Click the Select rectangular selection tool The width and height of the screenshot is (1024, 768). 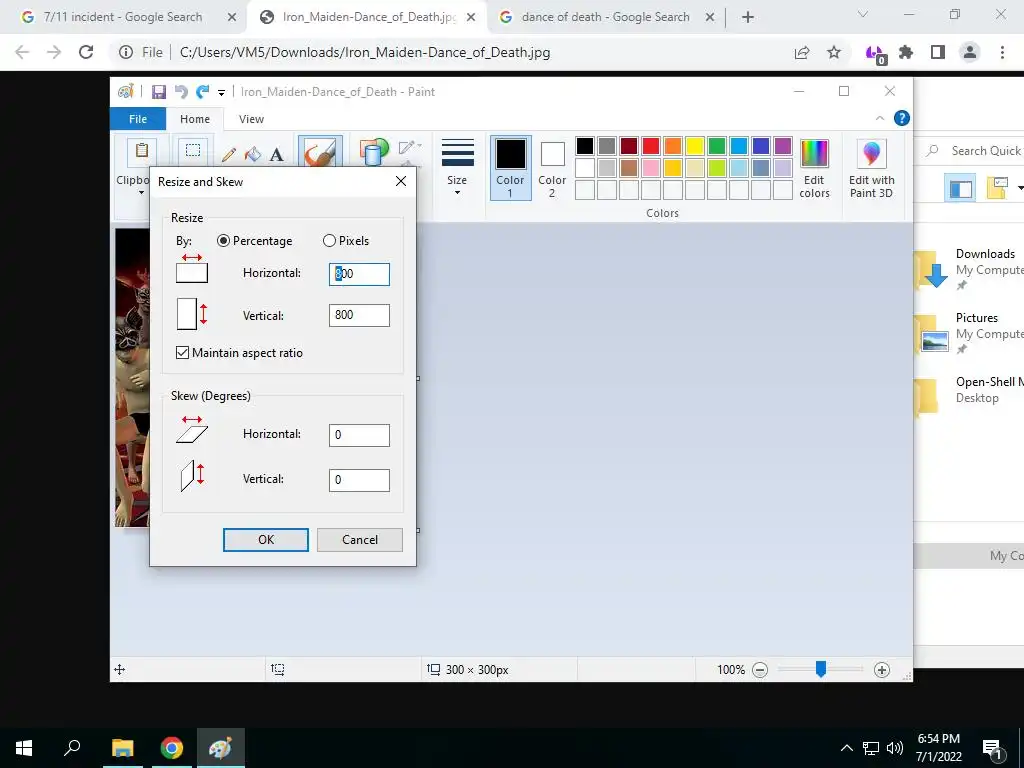tap(193, 151)
